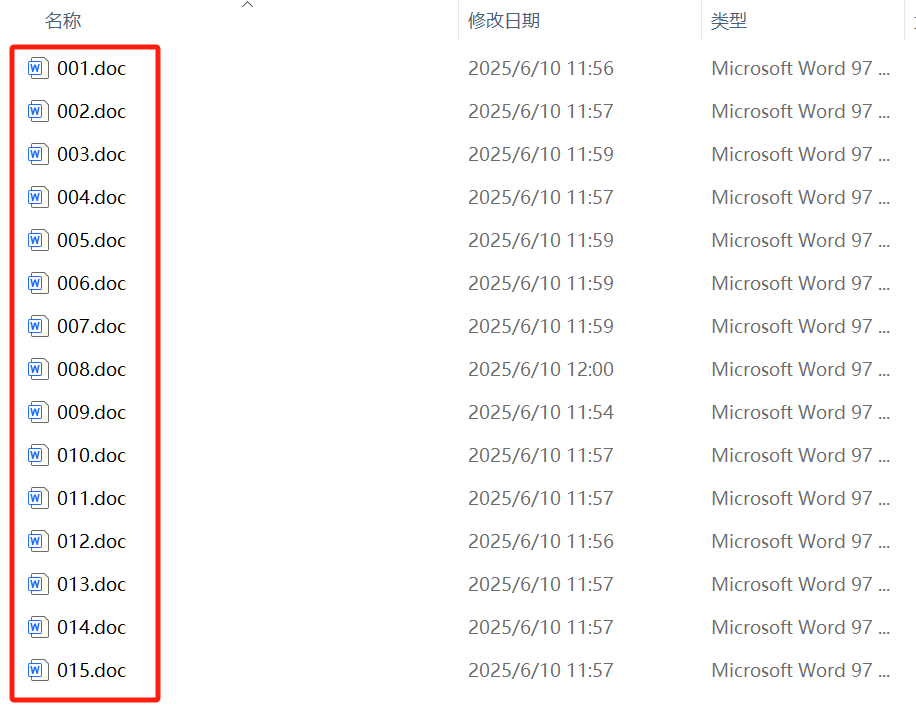Click the Word icon of 004.doc
Image resolution: width=916 pixels, height=714 pixels.
pos(37,197)
